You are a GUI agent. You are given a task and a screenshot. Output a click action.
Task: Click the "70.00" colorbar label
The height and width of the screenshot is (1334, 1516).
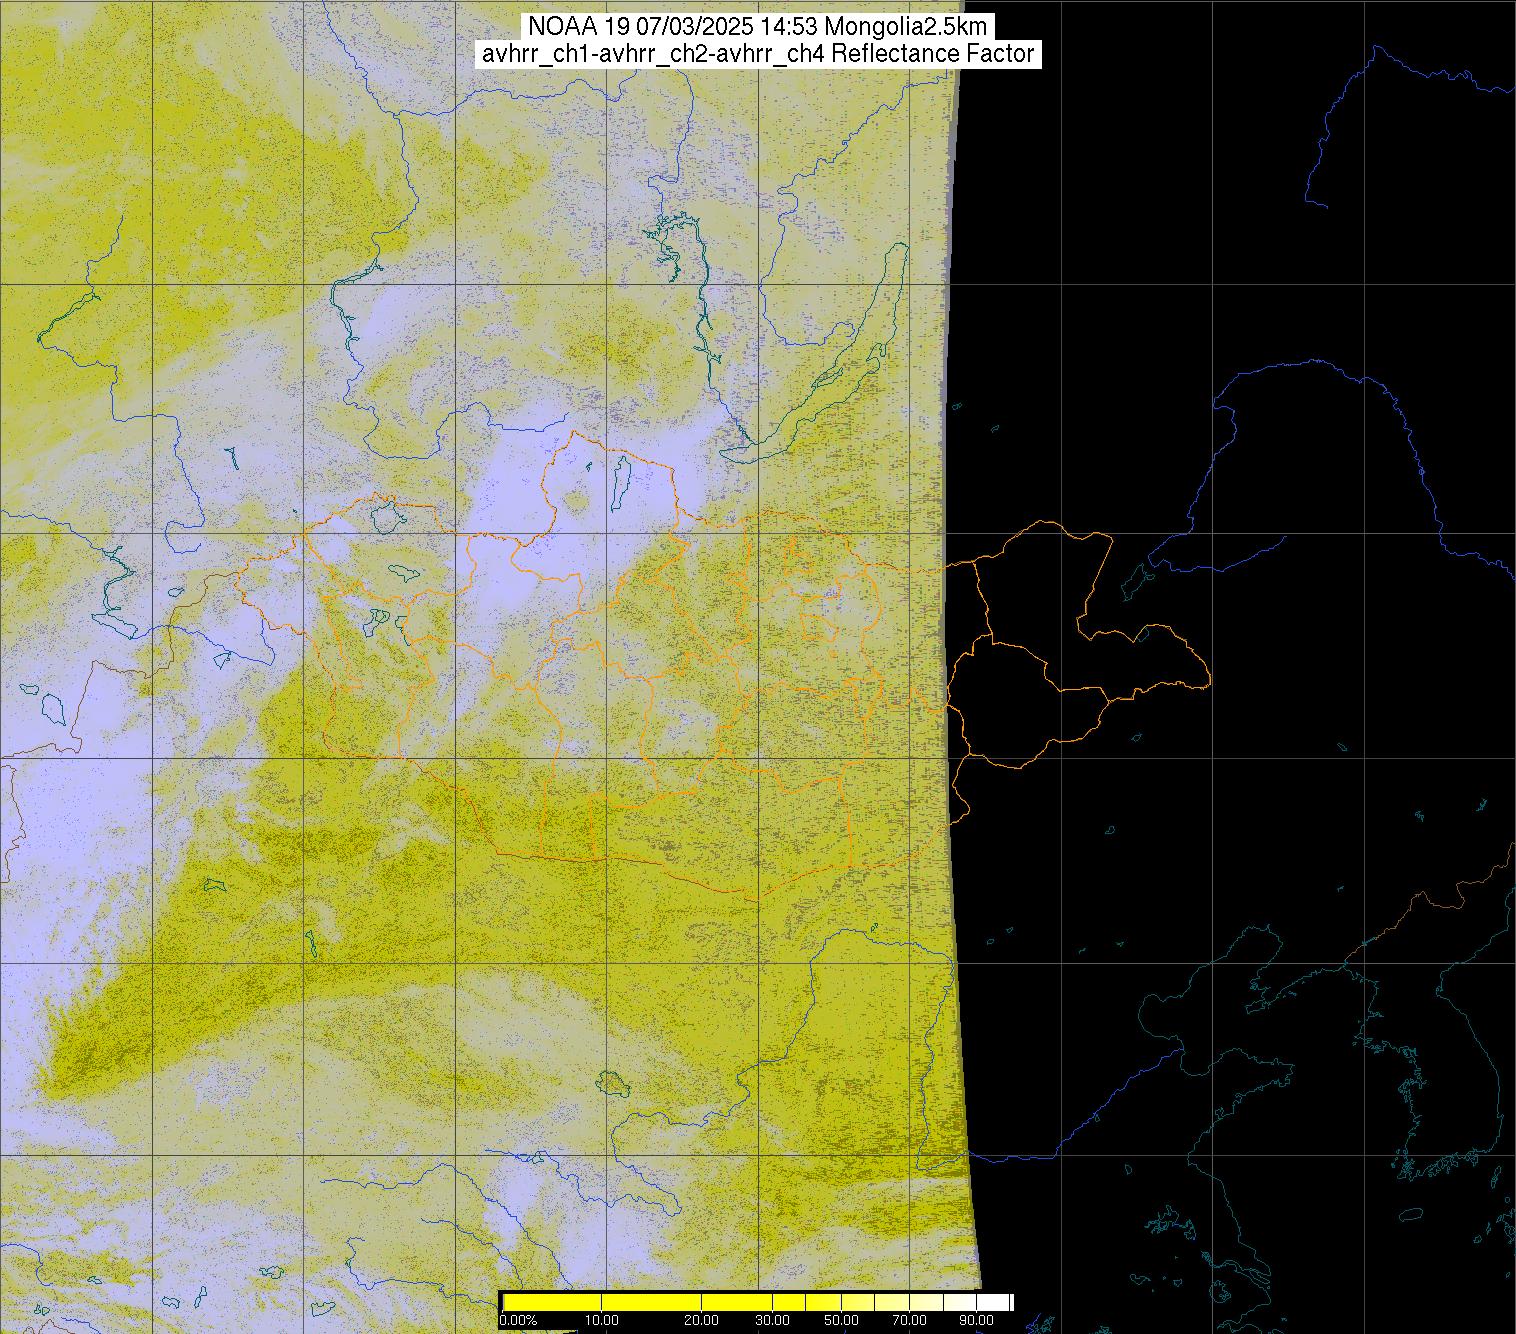[x=910, y=1320]
